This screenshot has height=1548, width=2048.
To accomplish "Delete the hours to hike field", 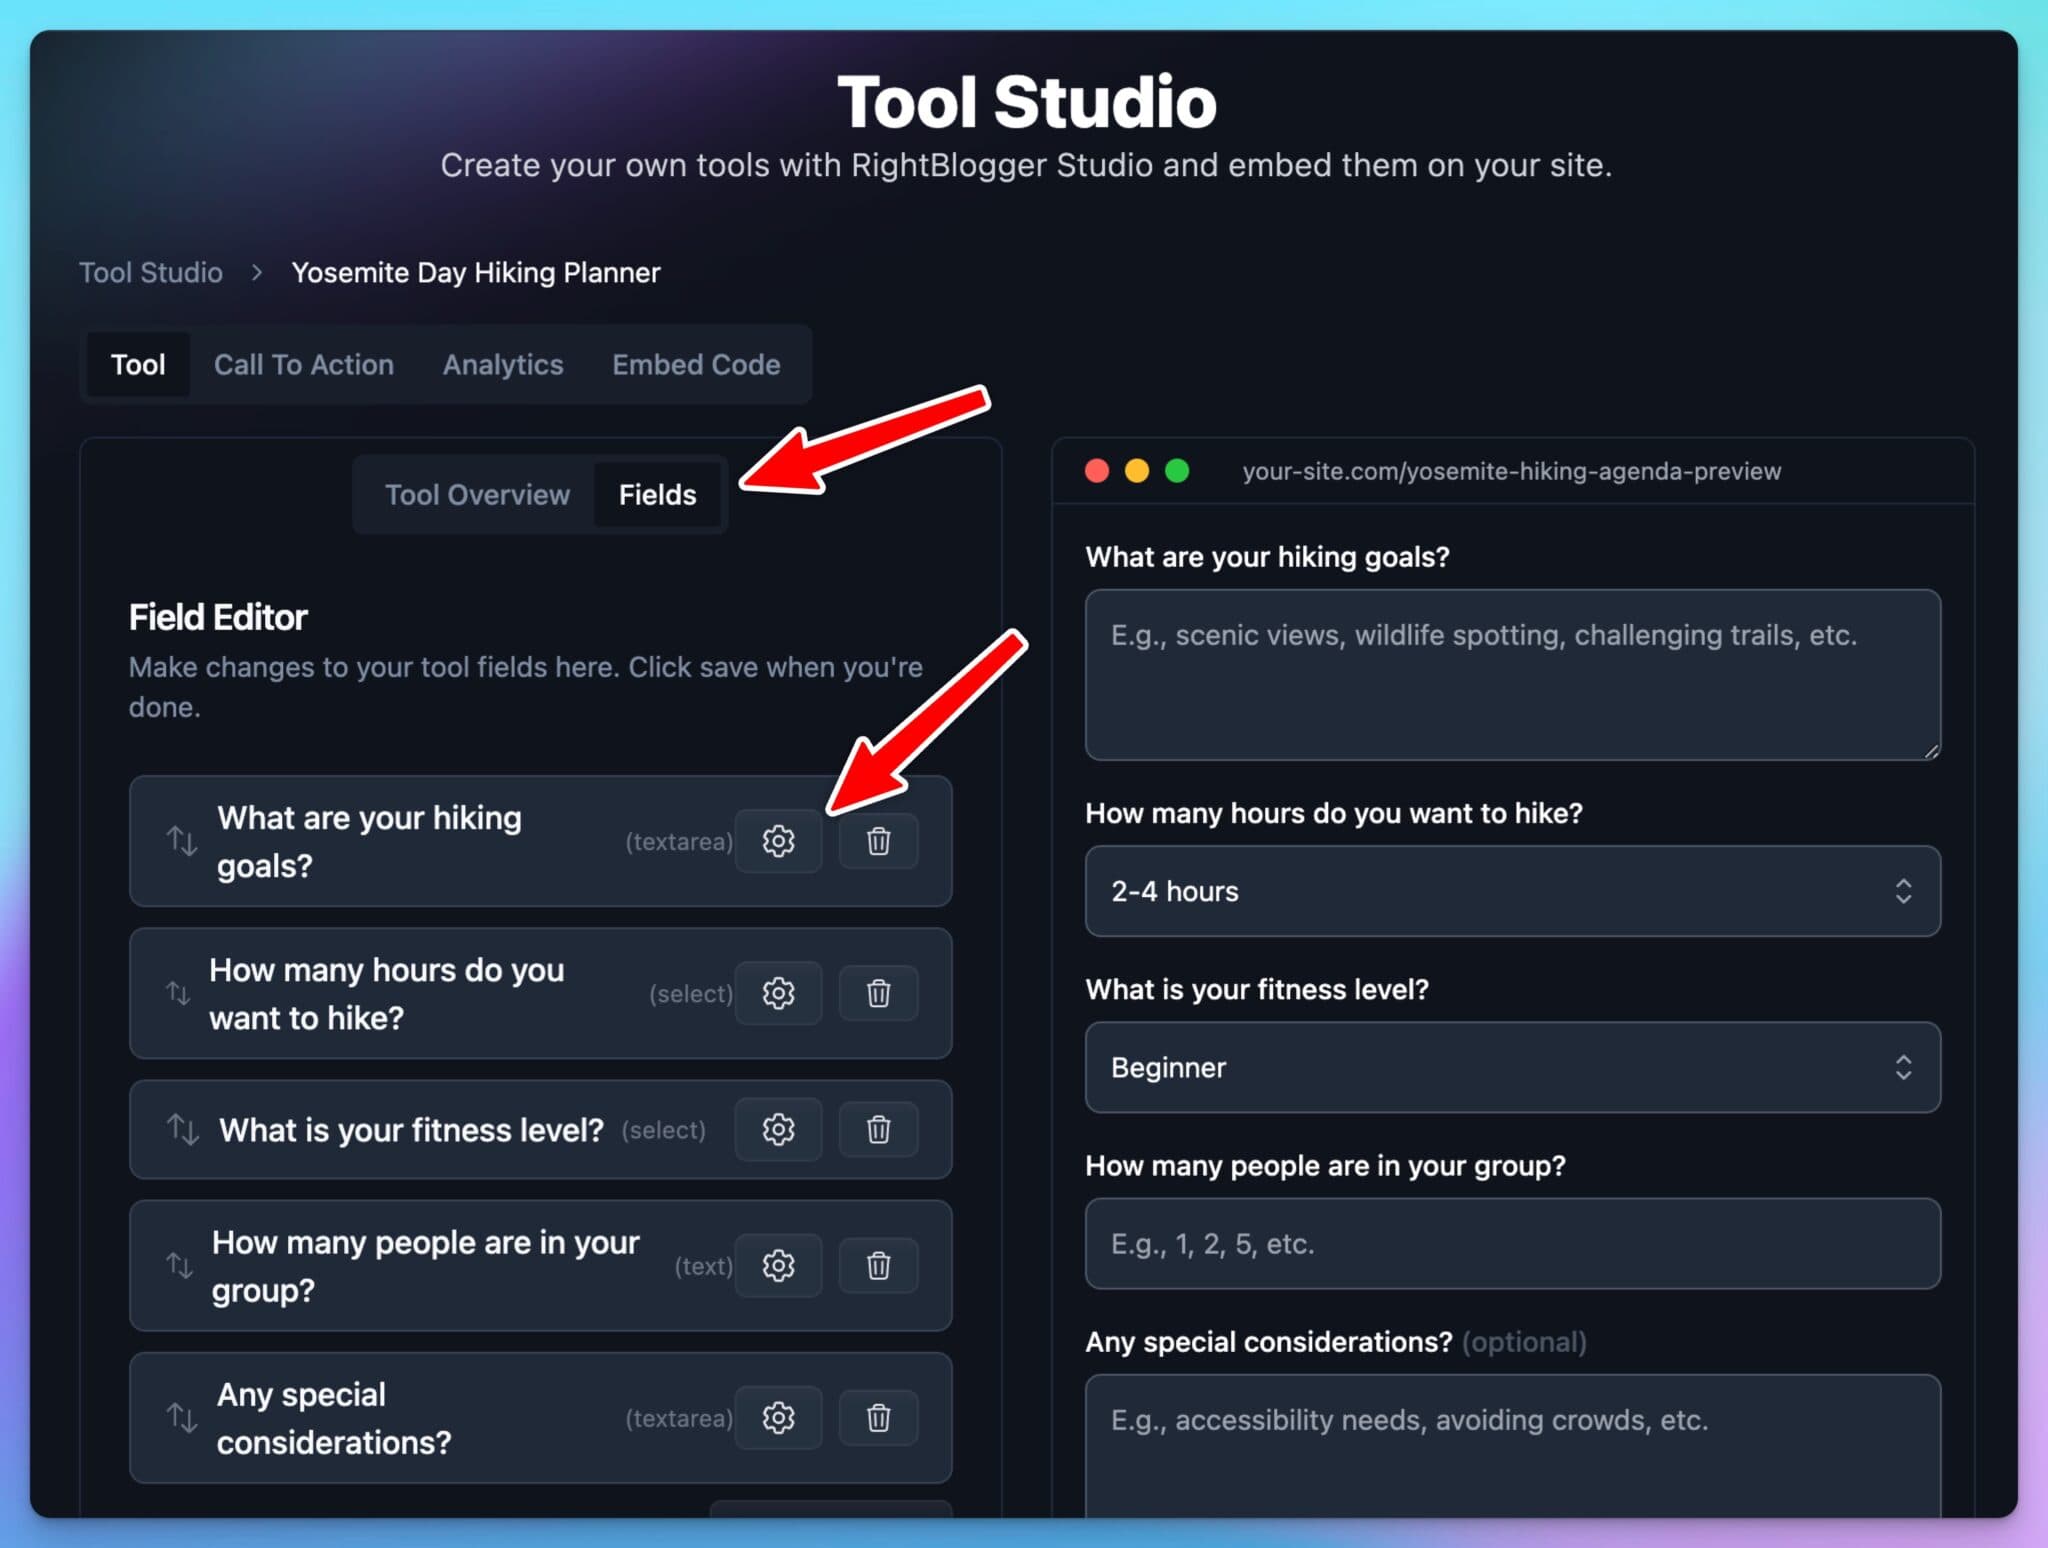I will click(x=878, y=993).
